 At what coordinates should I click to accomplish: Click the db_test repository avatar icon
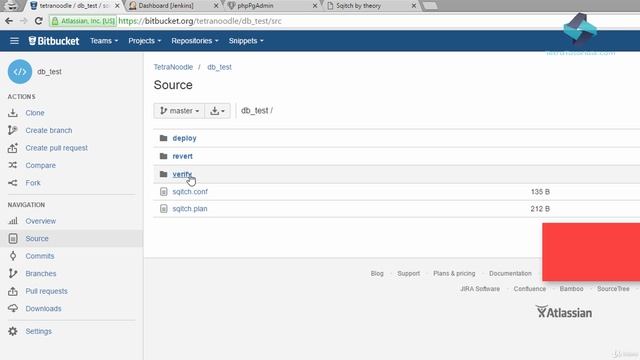[x=20, y=72]
